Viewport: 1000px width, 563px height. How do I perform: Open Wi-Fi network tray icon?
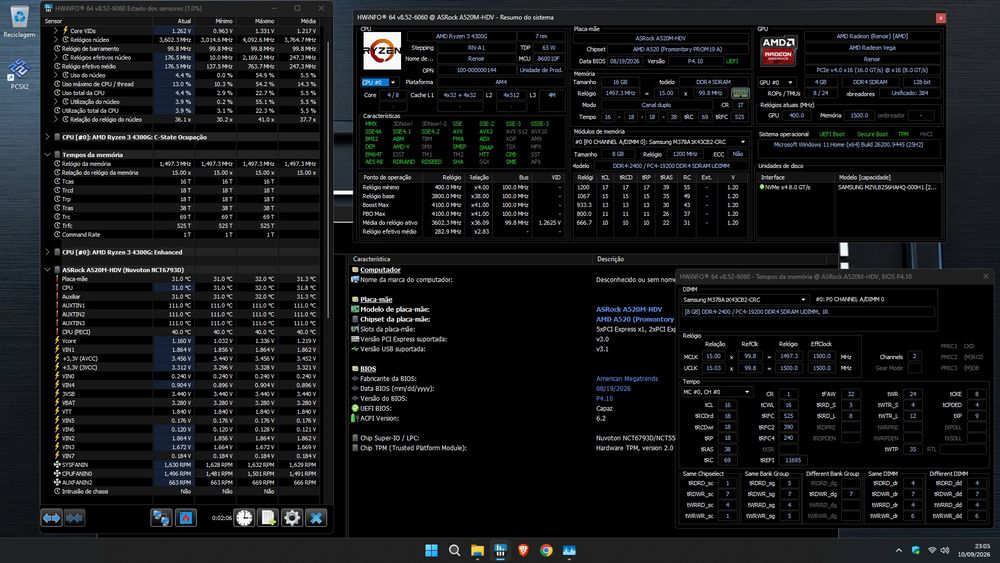(932, 550)
